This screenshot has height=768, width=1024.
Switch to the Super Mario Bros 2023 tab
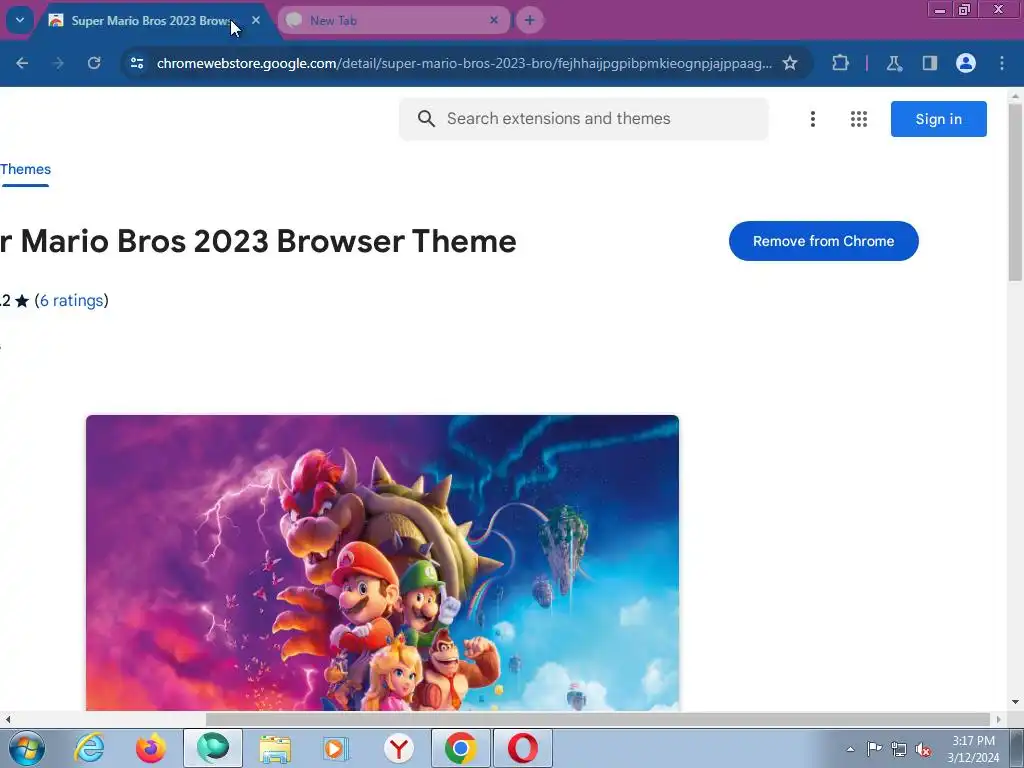coord(152,21)
